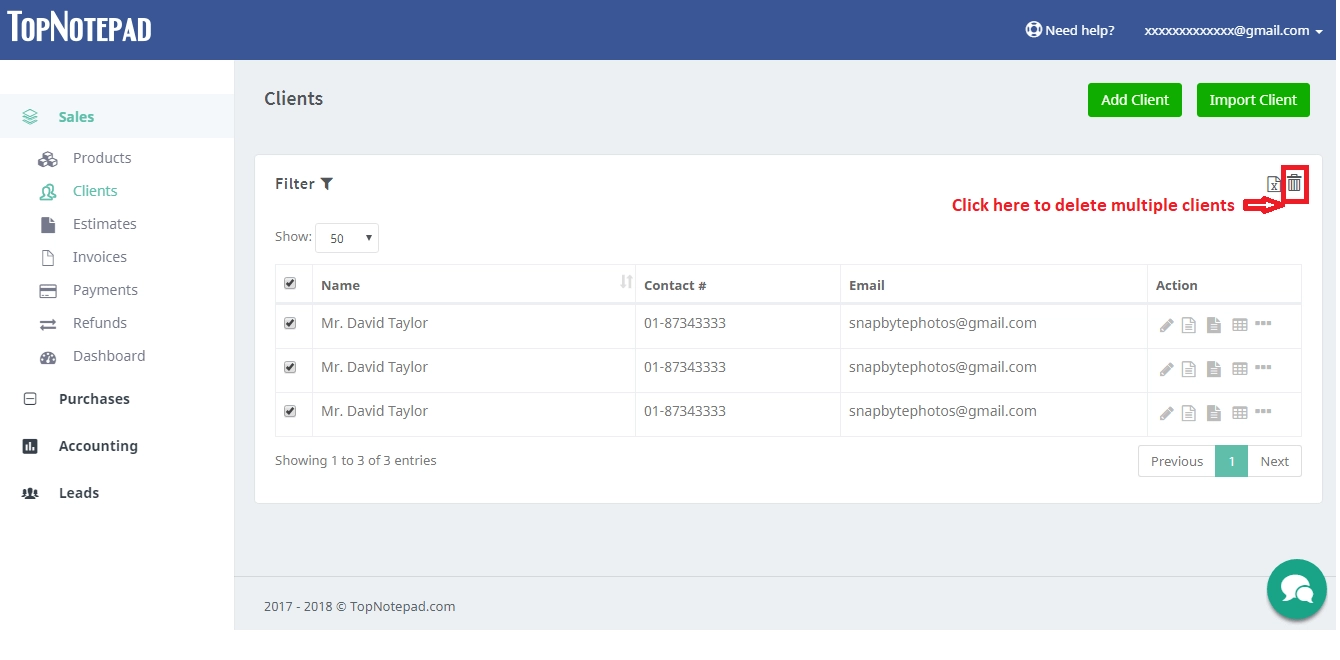Uncheck the third Mr. David Taylor row checkbox
Screen dimensions: 1340x660
[291, 411]
